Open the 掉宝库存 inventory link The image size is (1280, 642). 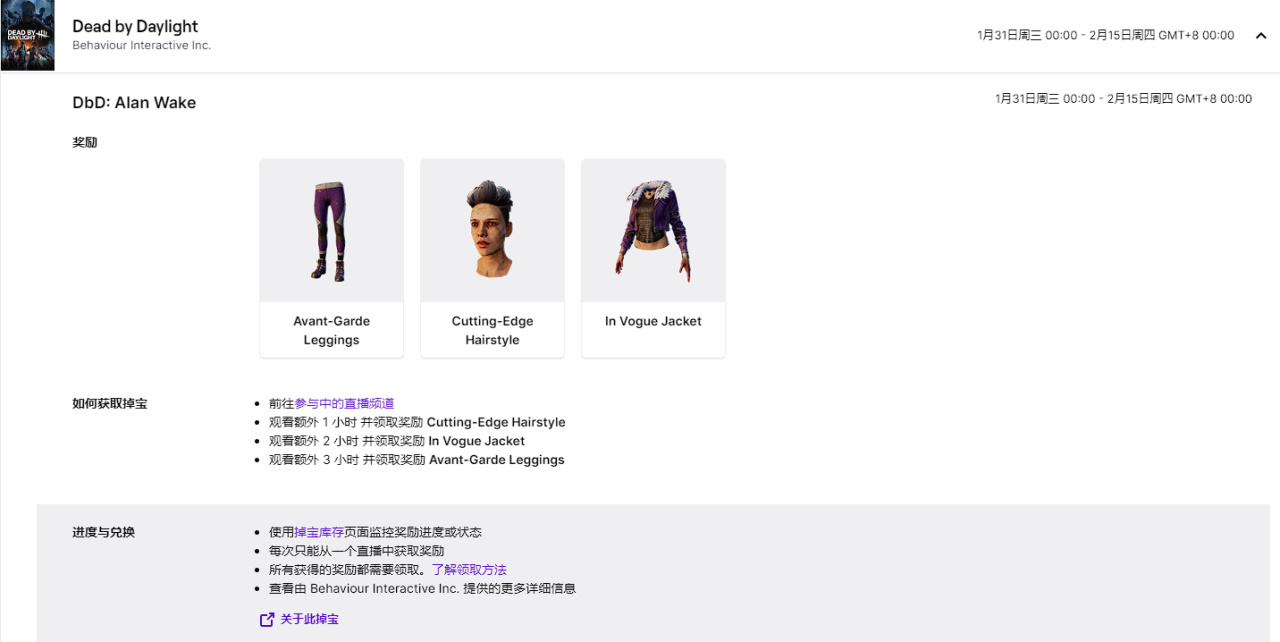point(319,532)
